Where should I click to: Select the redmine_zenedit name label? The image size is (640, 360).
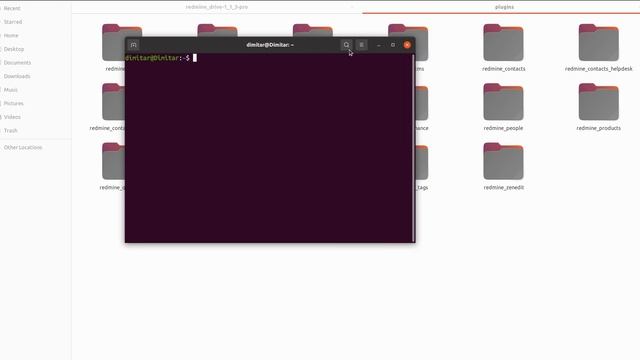(504, 187)
